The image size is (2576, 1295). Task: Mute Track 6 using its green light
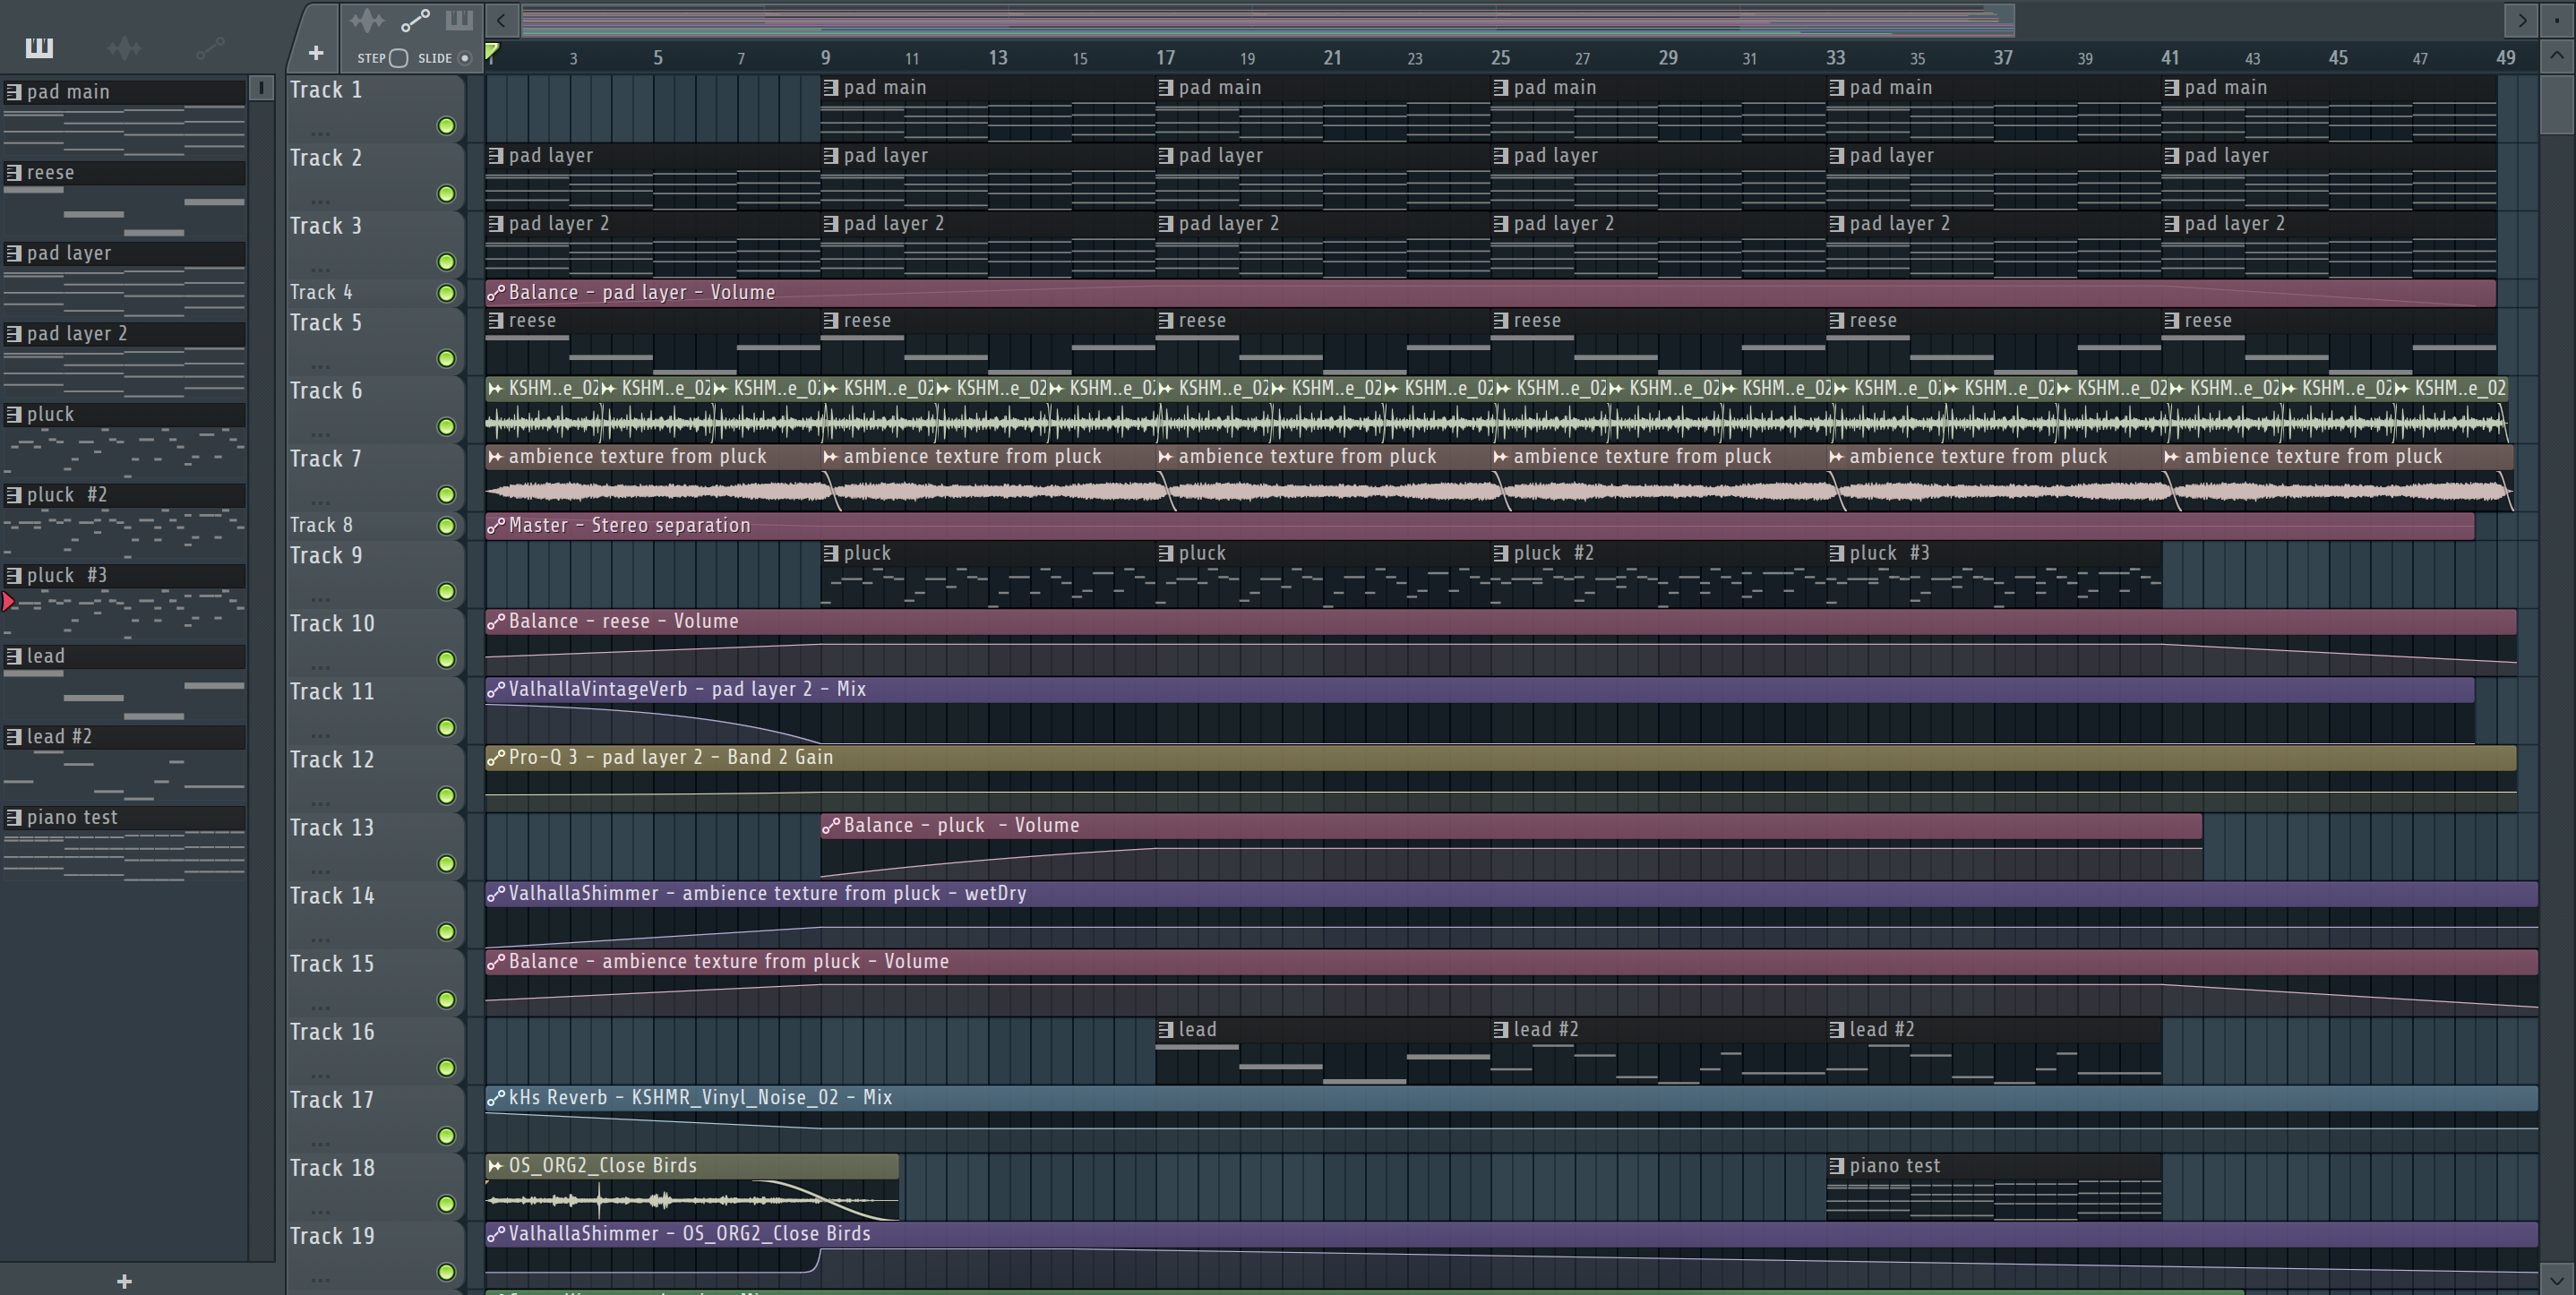pos(446,427)
